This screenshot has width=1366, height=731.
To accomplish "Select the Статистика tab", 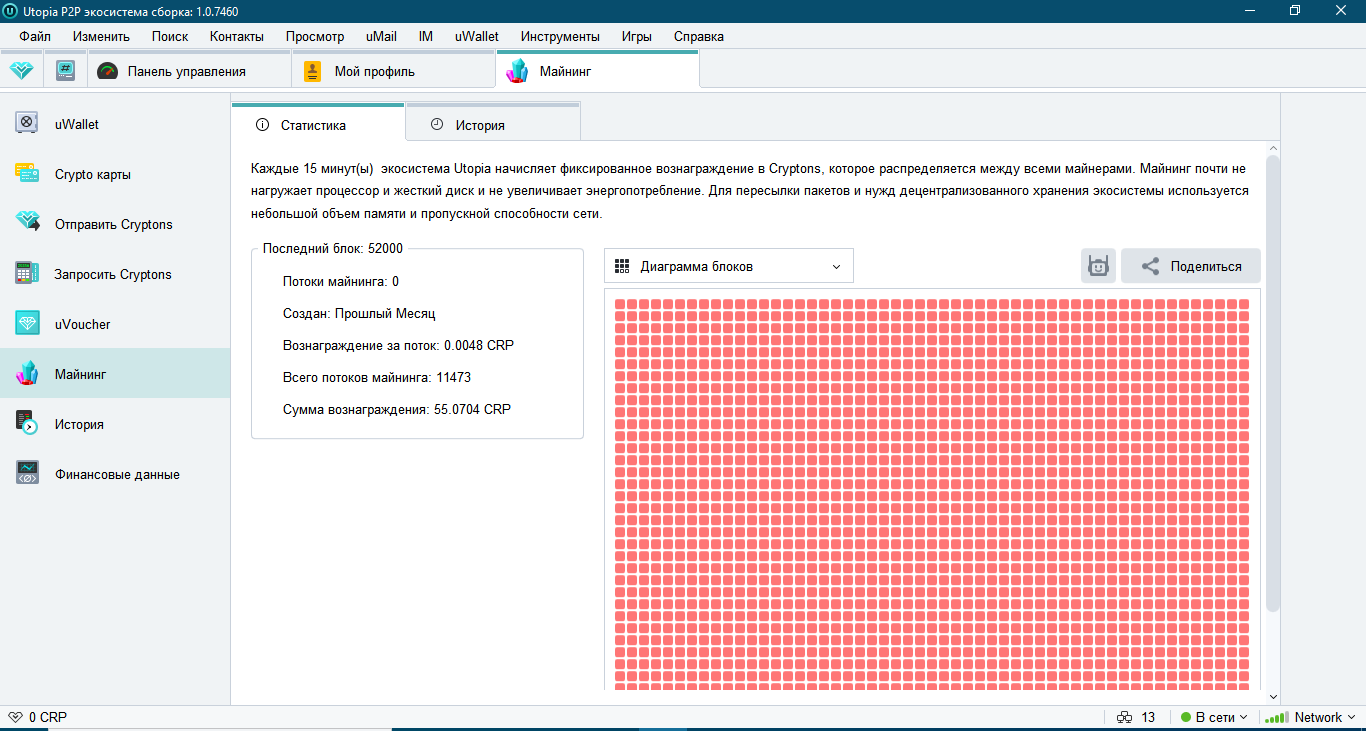I will click(318, 123).
